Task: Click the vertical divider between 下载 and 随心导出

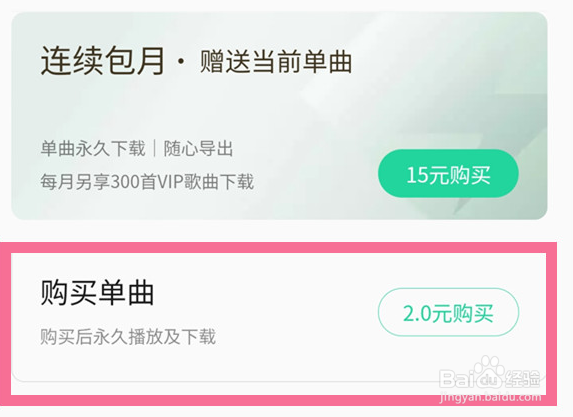Action: [154, 148]
